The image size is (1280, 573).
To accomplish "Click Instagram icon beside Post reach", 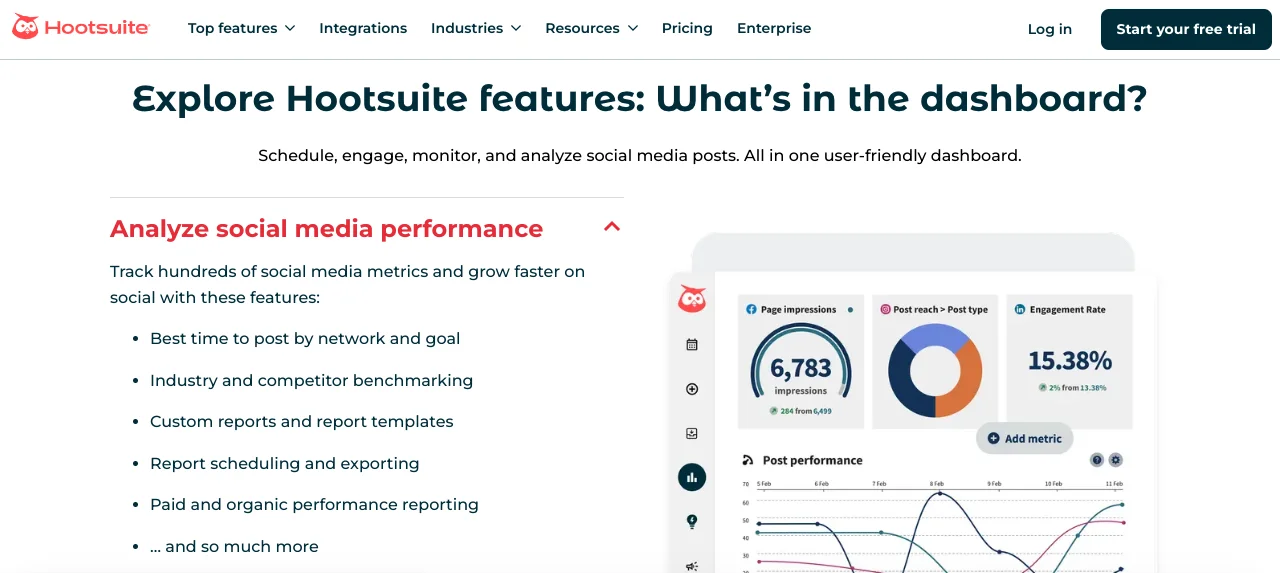I will [x=885, y=310].
